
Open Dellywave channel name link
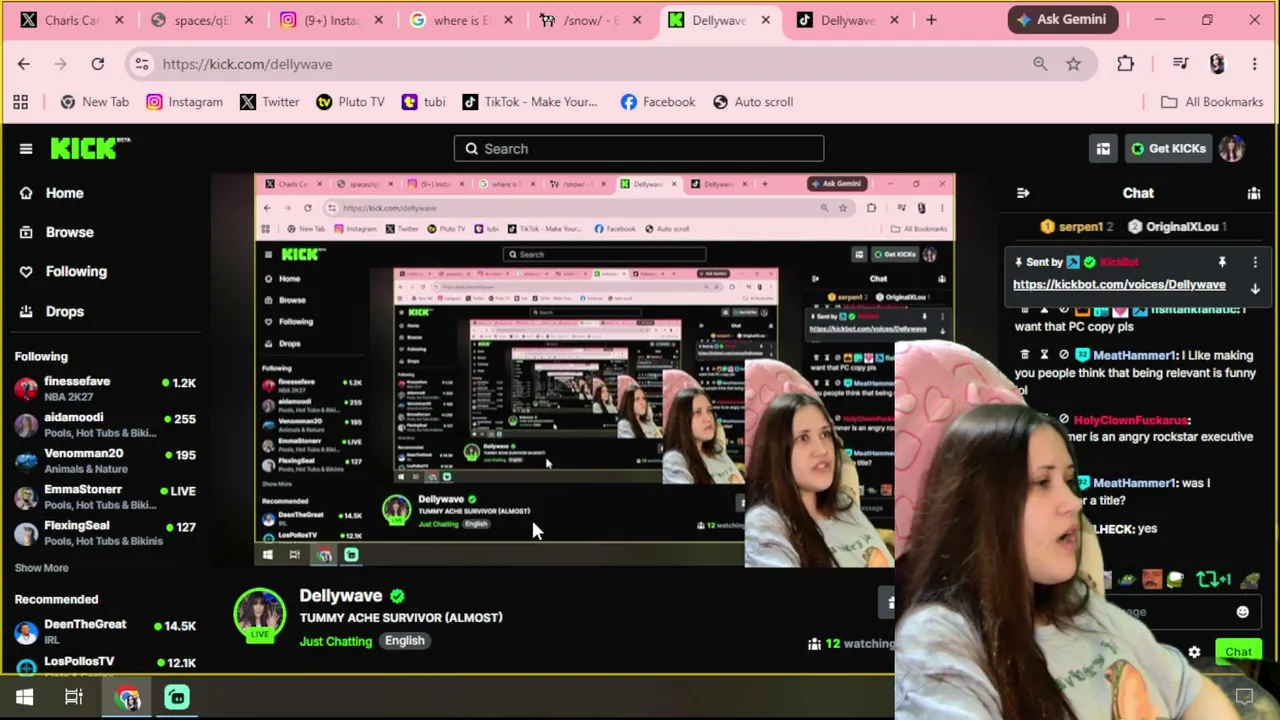pyautogui.click(x=341, y=596)
